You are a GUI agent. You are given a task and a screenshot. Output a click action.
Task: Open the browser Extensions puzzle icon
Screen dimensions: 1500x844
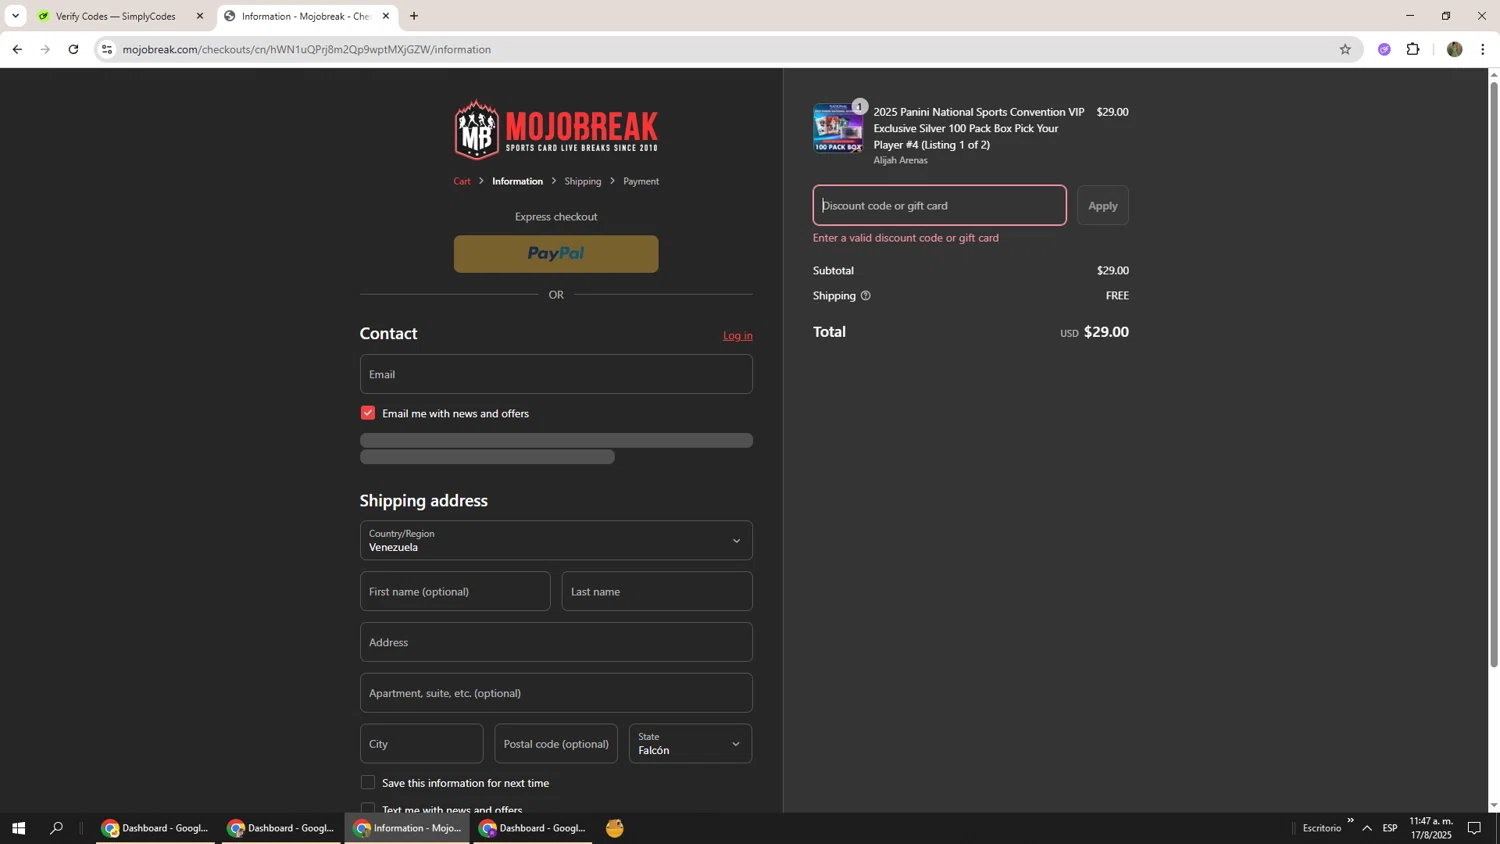1413,49
